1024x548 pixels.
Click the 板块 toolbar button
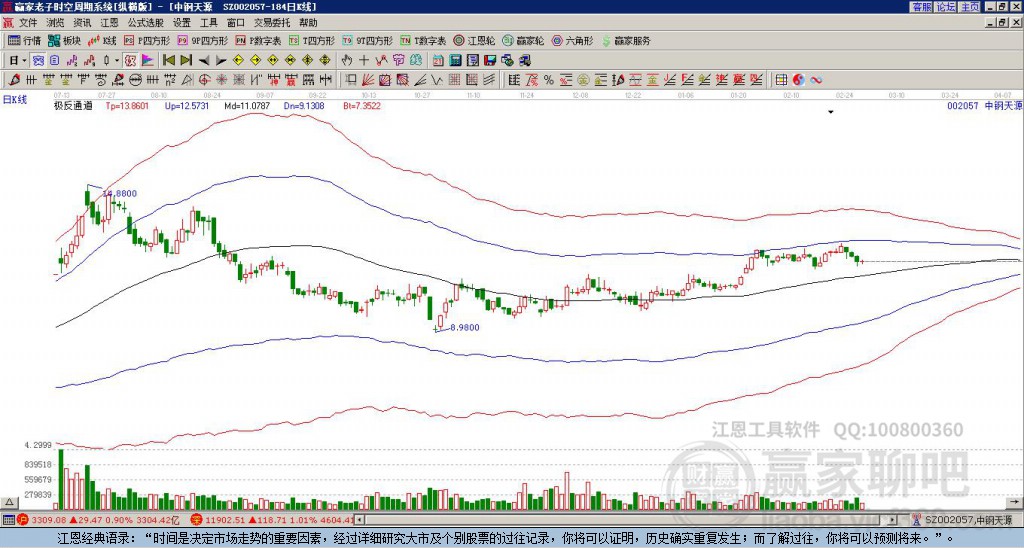(x=65, y=41)
